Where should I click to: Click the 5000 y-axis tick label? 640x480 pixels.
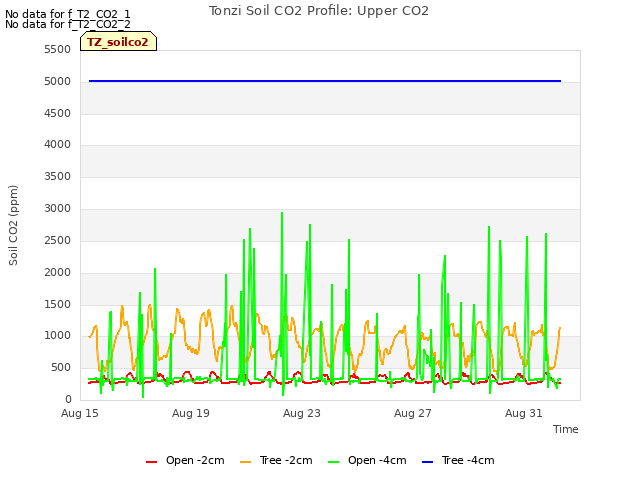[58, 82]
